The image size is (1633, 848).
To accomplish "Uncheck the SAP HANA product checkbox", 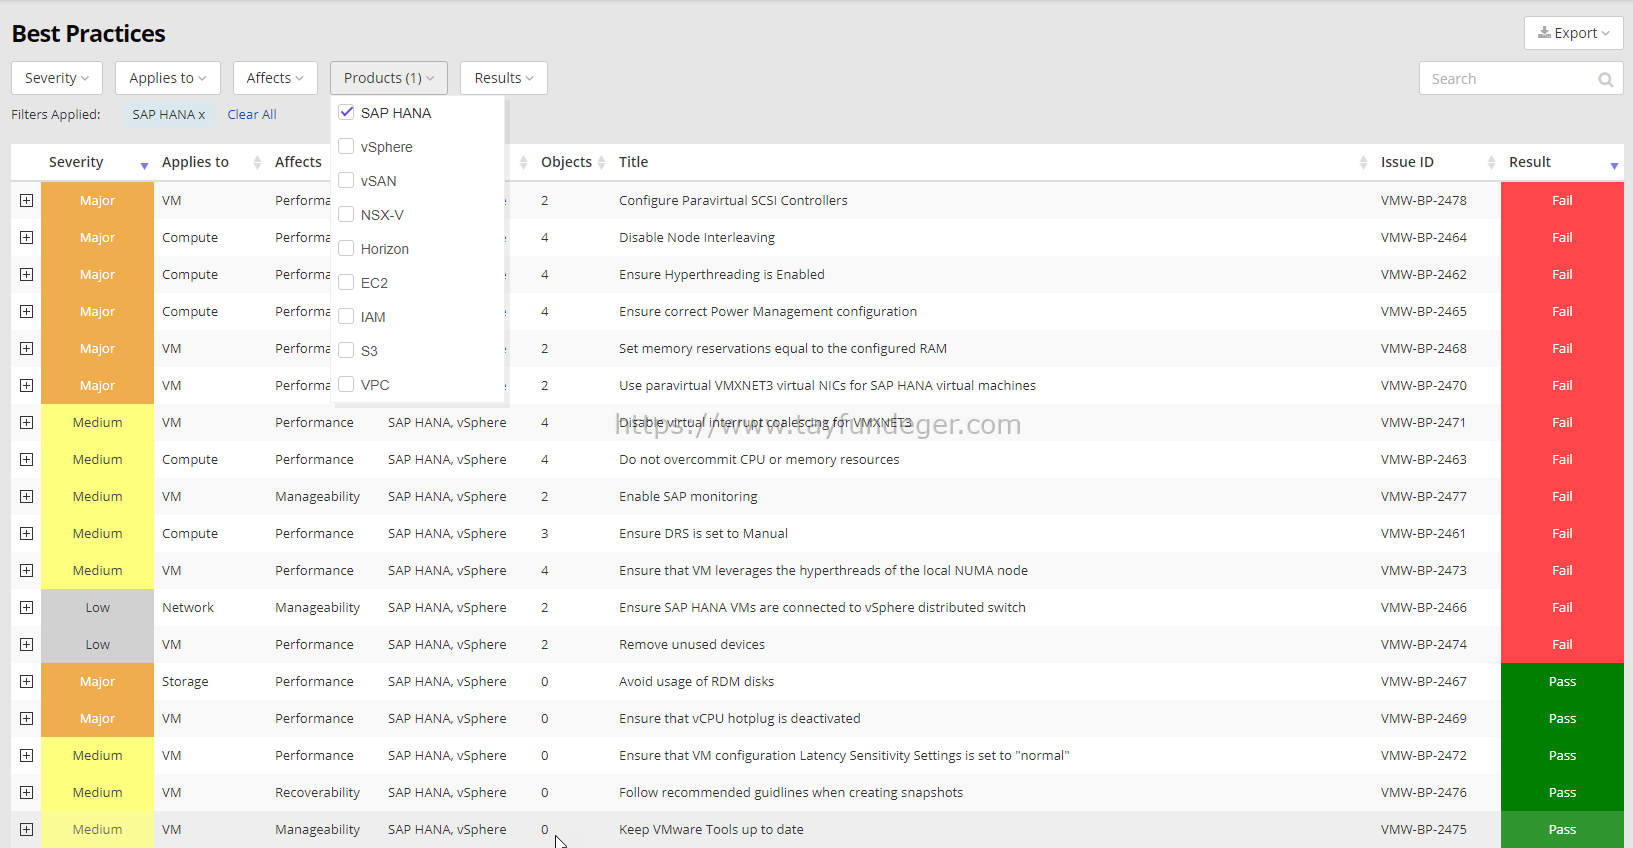I will click(346, 112).
